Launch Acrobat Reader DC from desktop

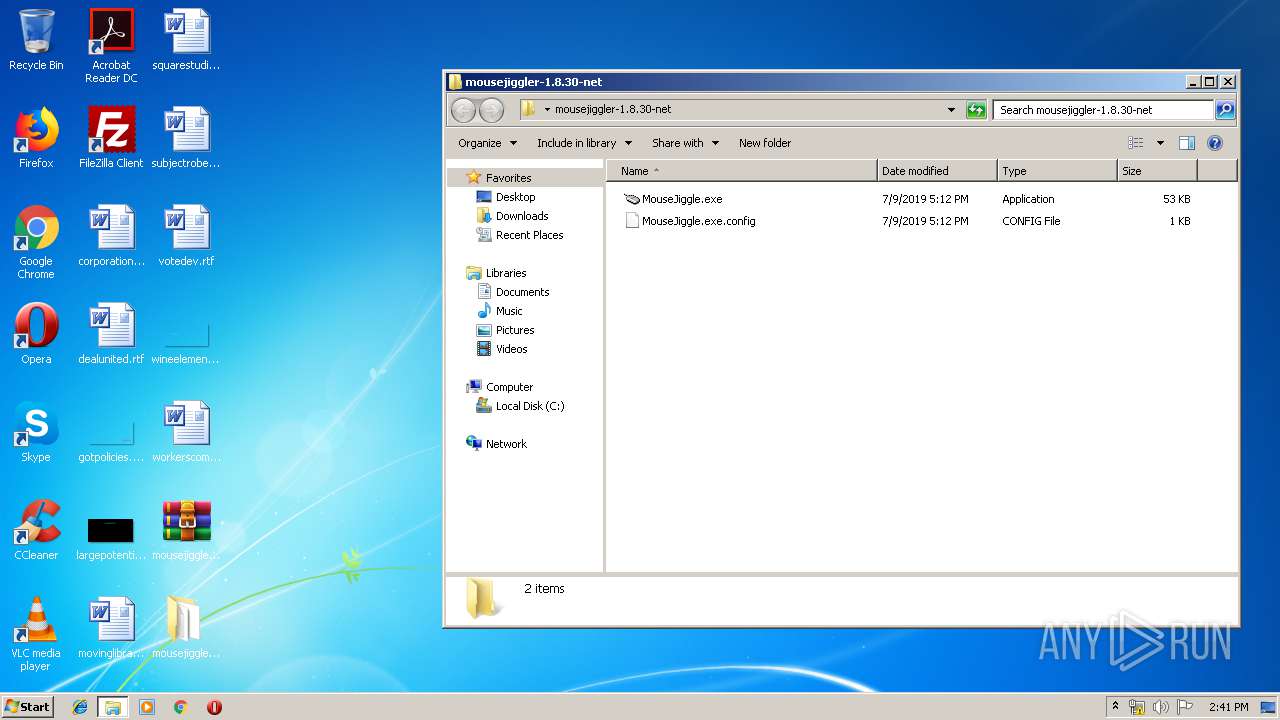pyautogui.click(x=111, y=46)
